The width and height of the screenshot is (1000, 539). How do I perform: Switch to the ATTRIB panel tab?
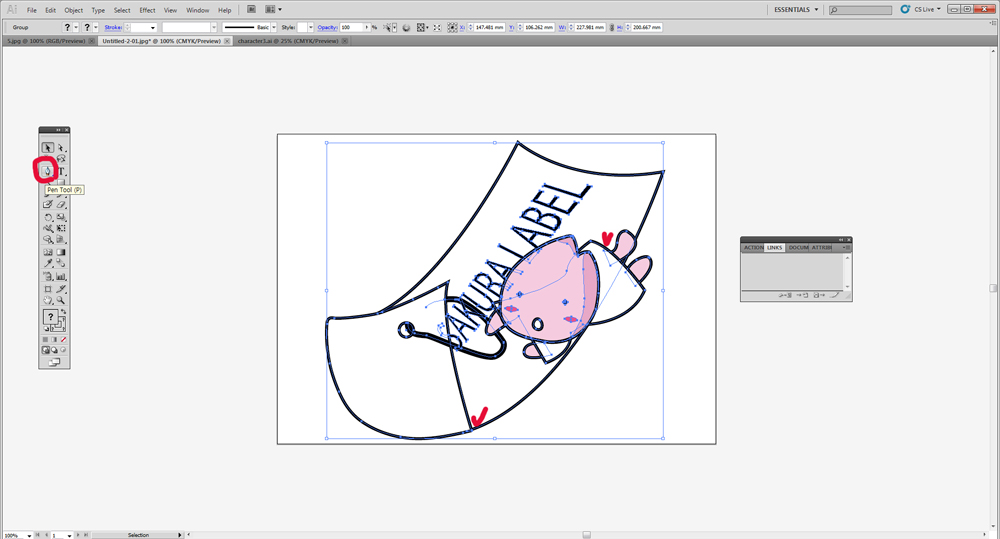pos(821,247)
